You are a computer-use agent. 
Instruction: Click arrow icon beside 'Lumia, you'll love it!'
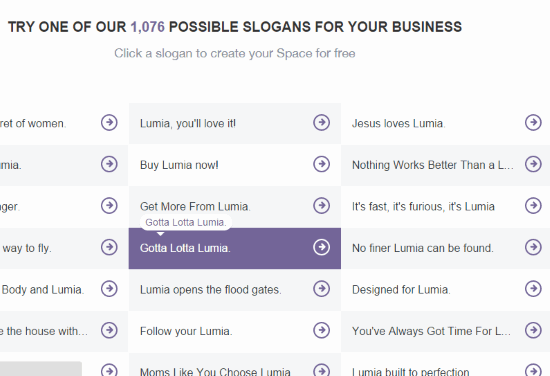tap(321, 122)
